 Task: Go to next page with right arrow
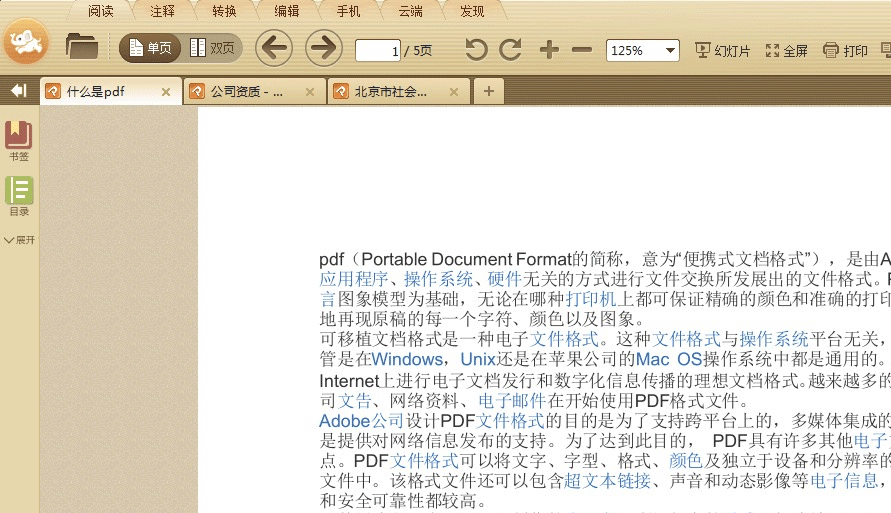pos(324,48)
